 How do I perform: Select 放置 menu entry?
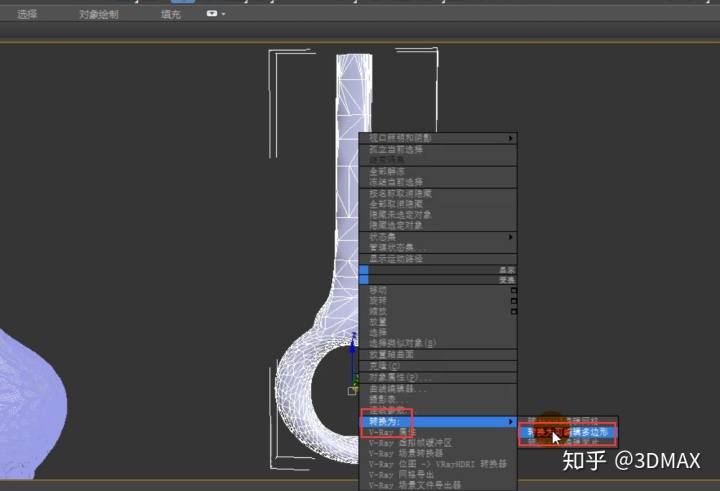[x=438, y=322]
